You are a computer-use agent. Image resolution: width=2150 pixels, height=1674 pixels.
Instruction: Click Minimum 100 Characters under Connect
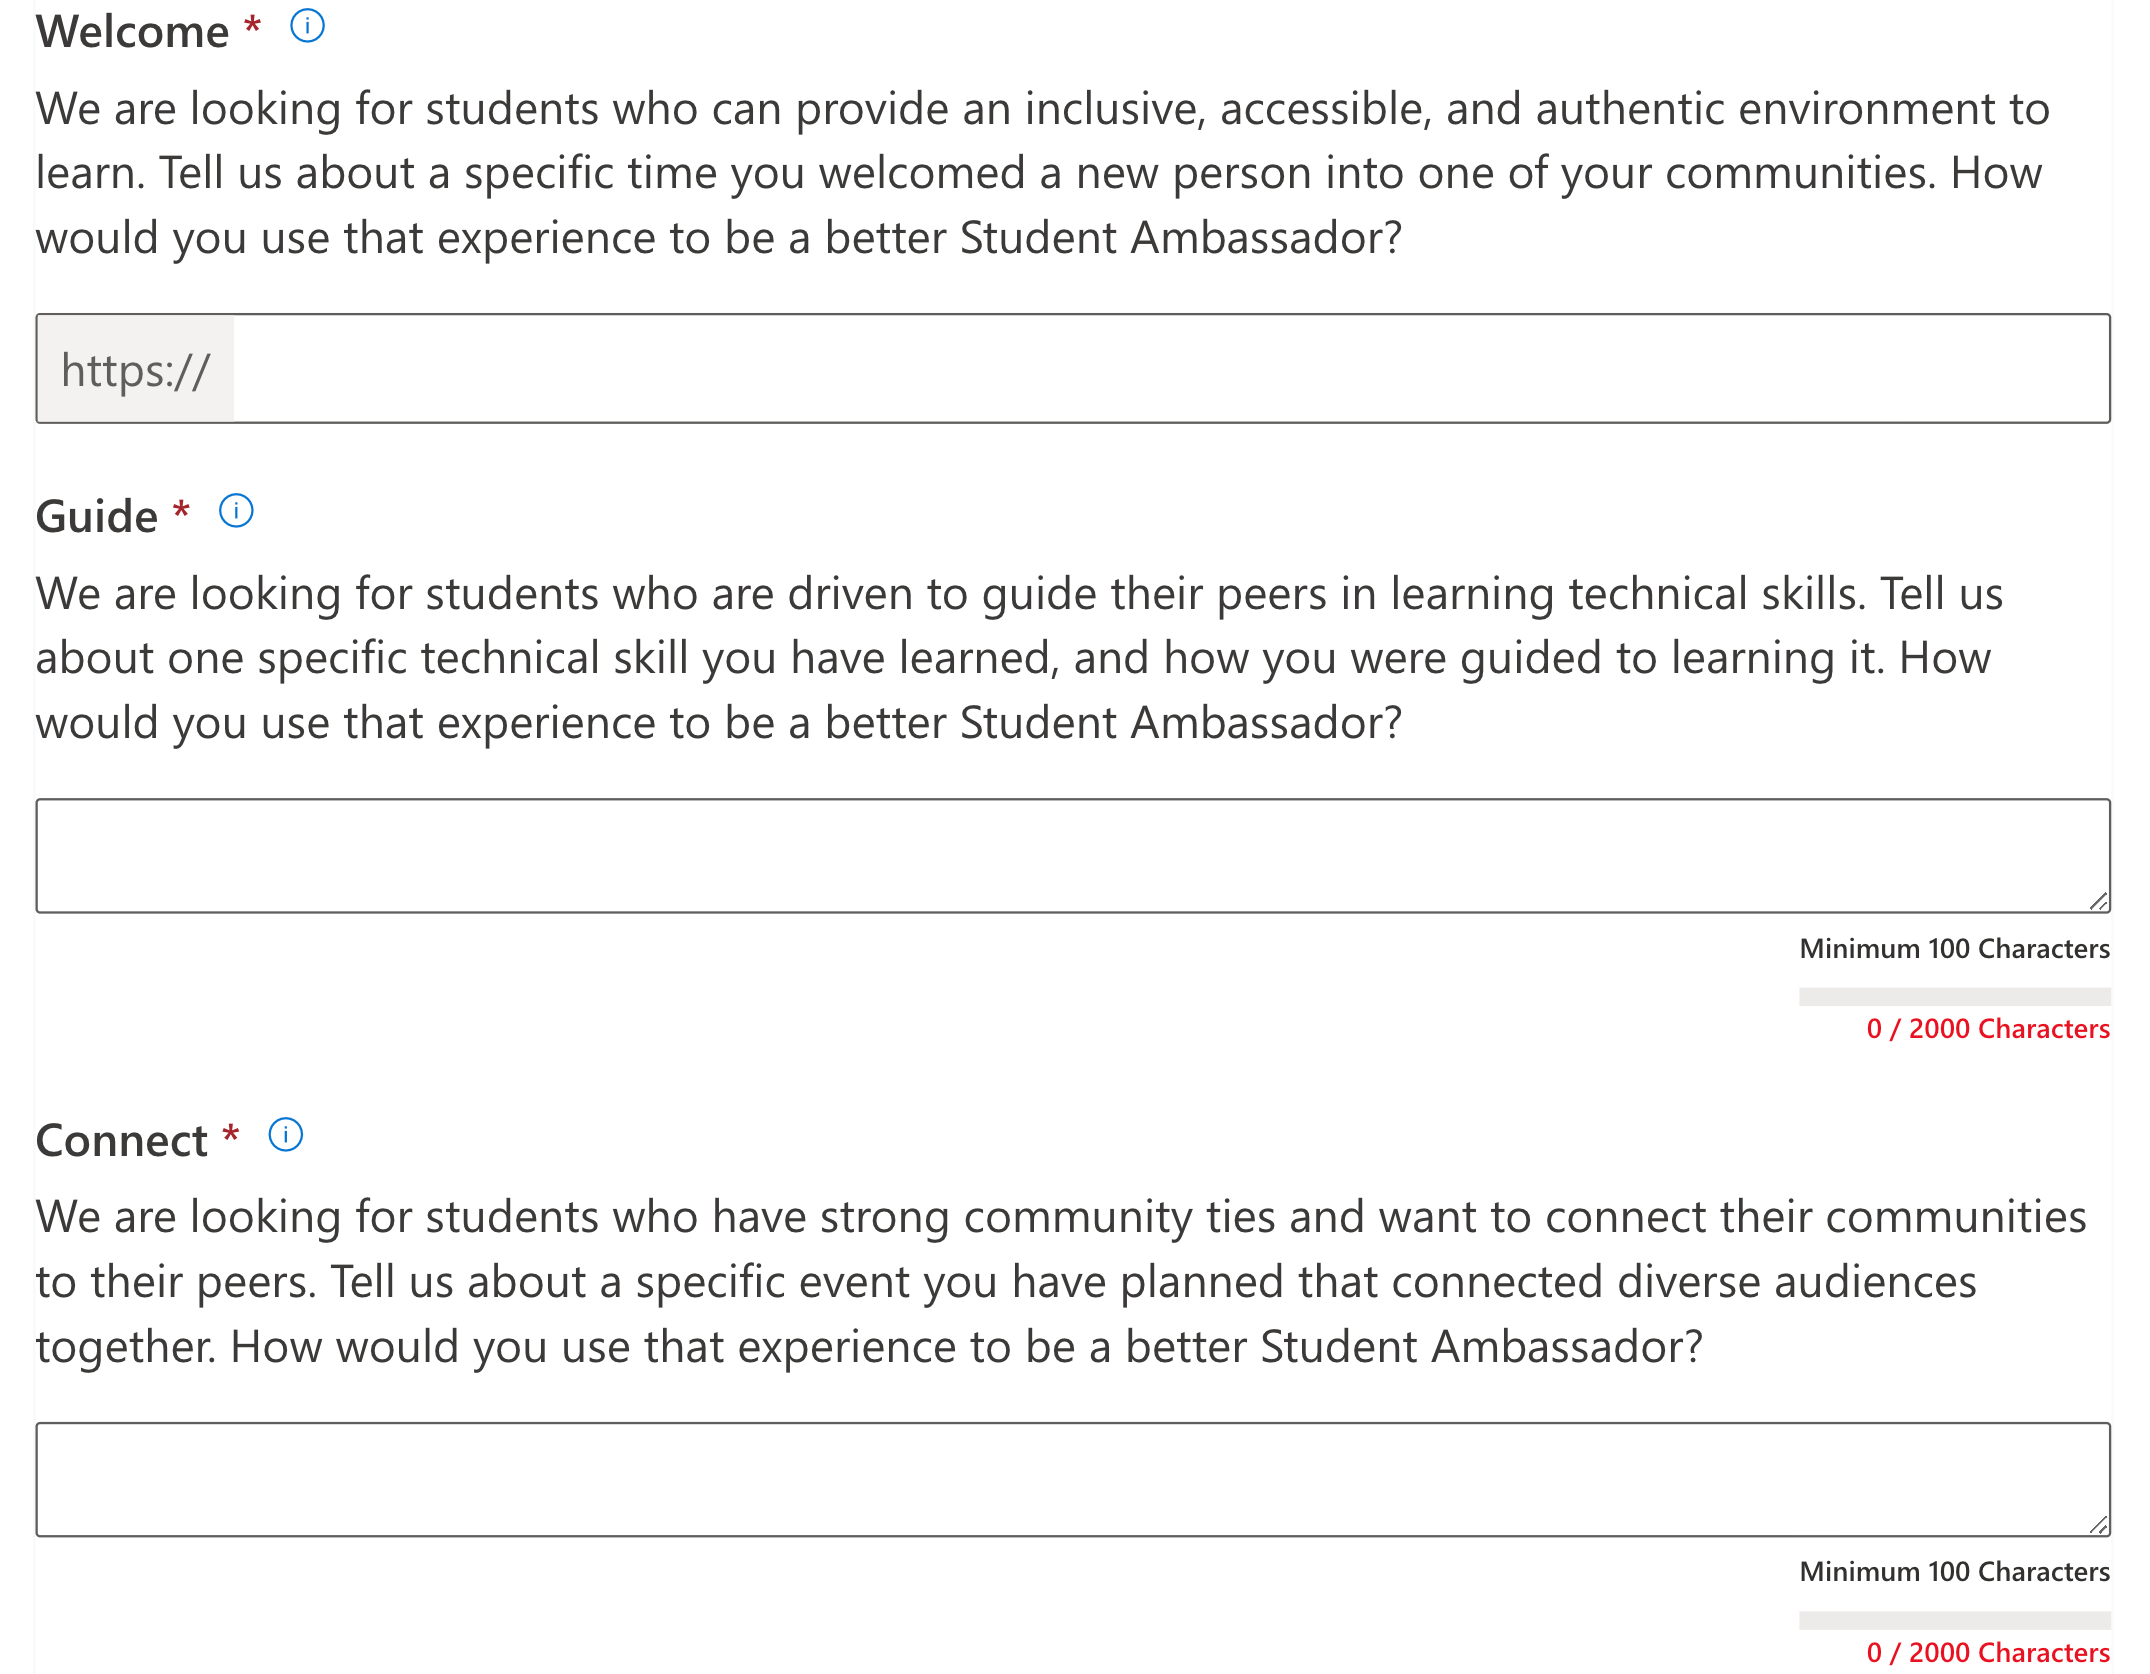[1954, 1571]
